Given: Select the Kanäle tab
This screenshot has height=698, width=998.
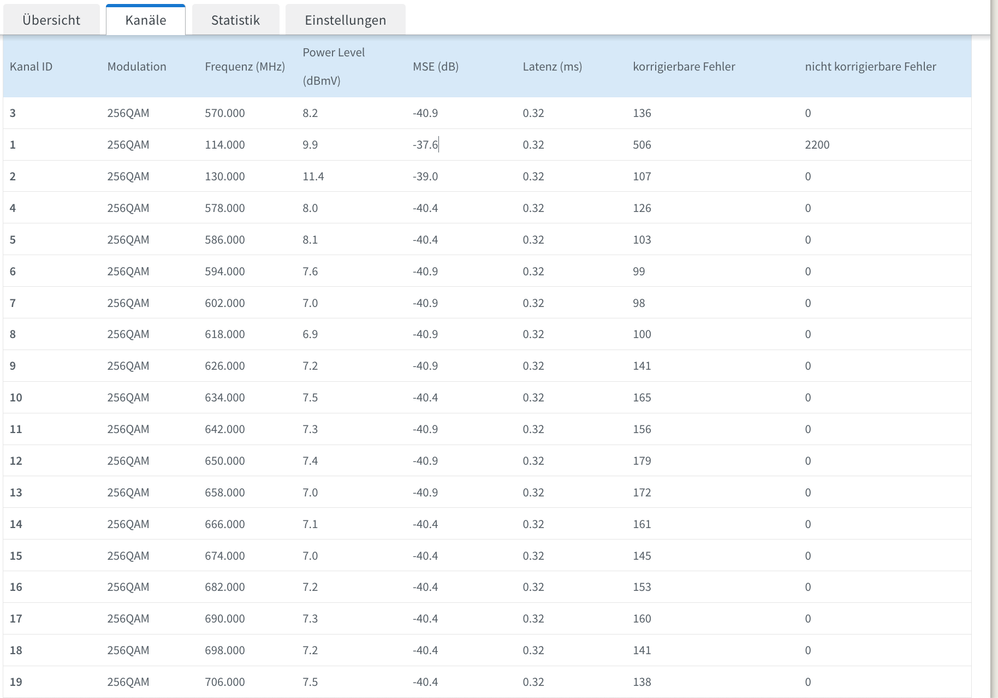Looking at the screenshot, I should (x=145, y=20).
